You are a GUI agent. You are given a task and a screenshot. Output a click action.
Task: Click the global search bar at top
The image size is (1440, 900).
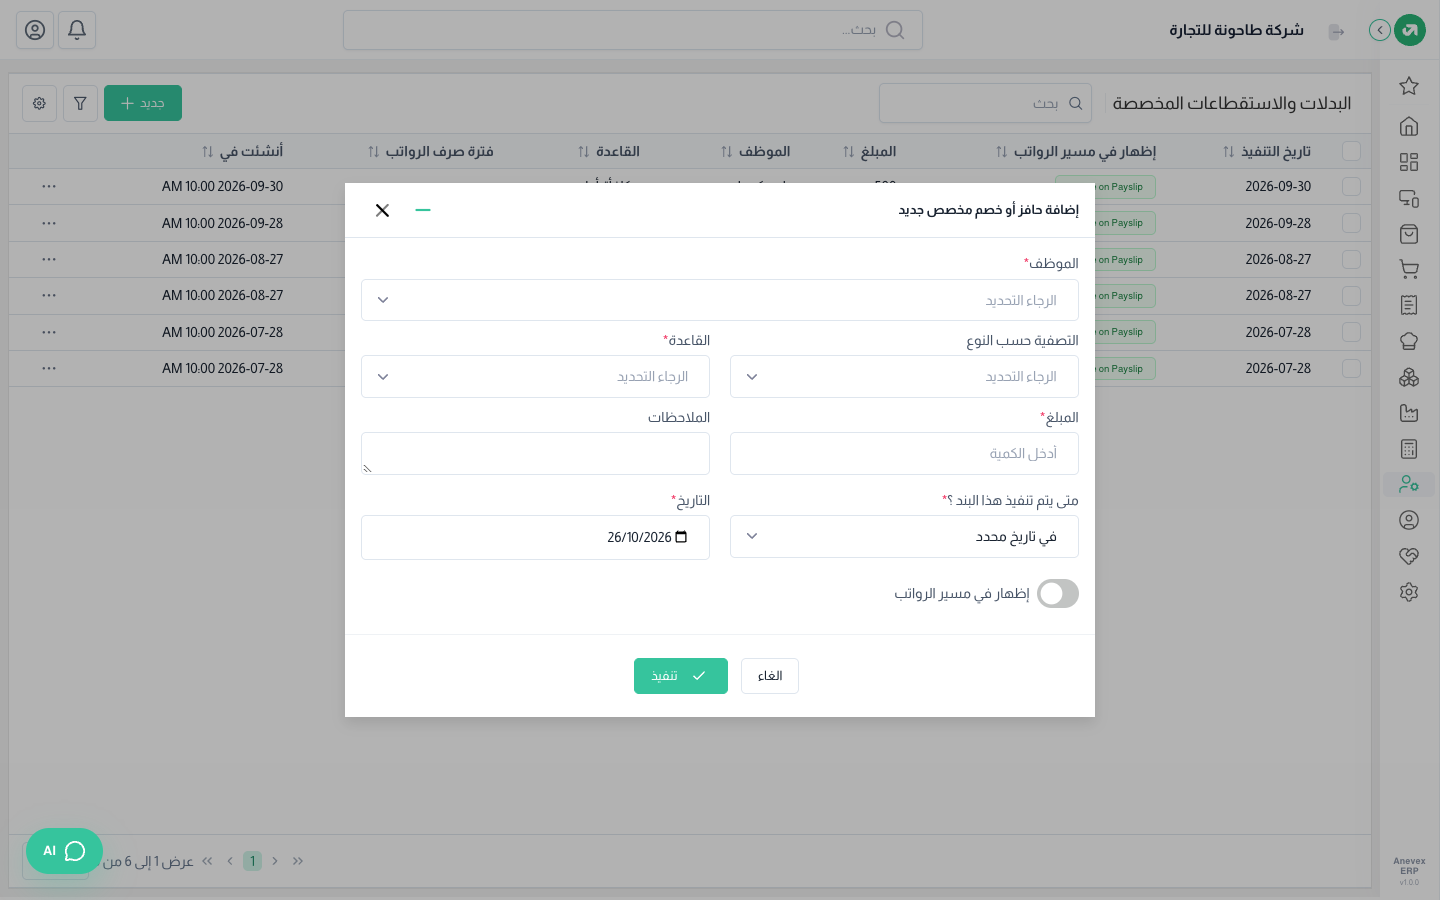633,30
